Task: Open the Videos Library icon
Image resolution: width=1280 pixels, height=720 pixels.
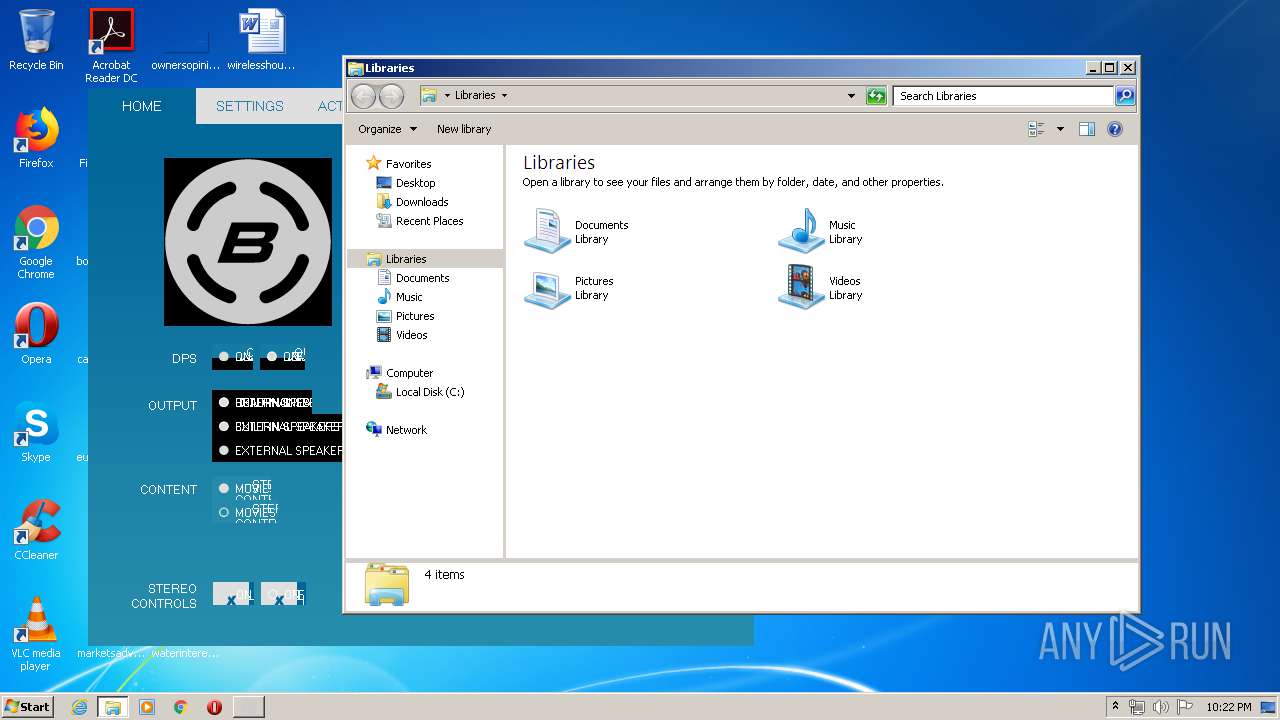Action: (801, 288)
